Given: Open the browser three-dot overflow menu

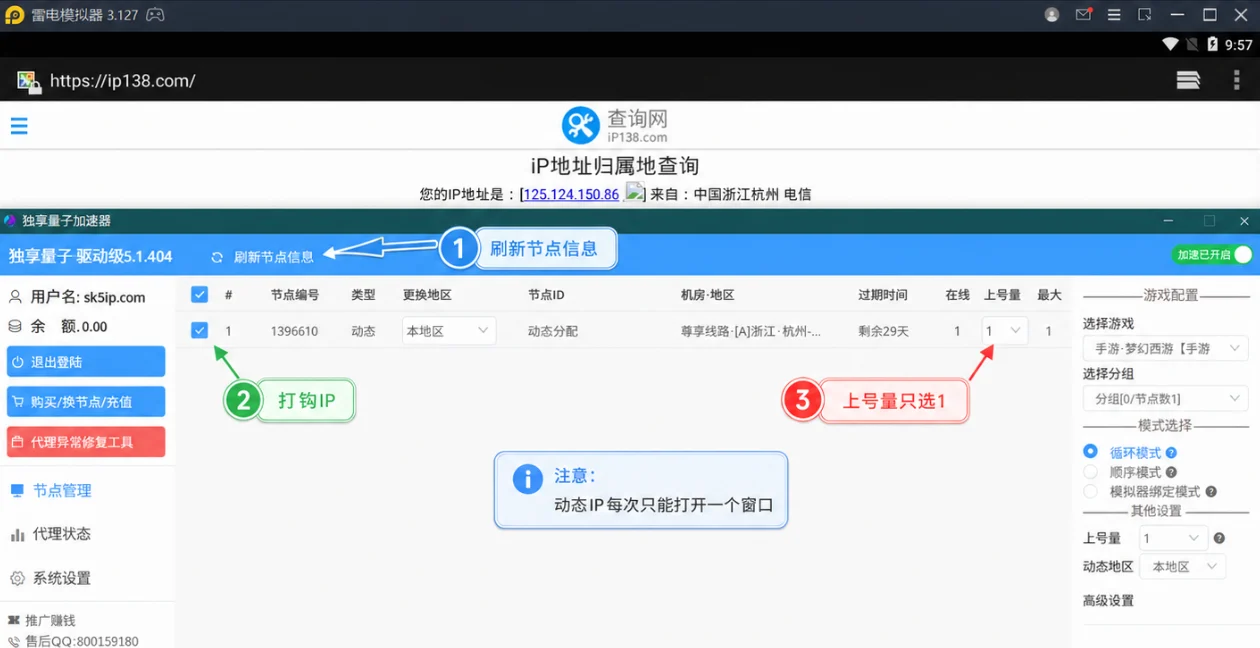Looking at the screenshot, I should (x=1237, y=81).
